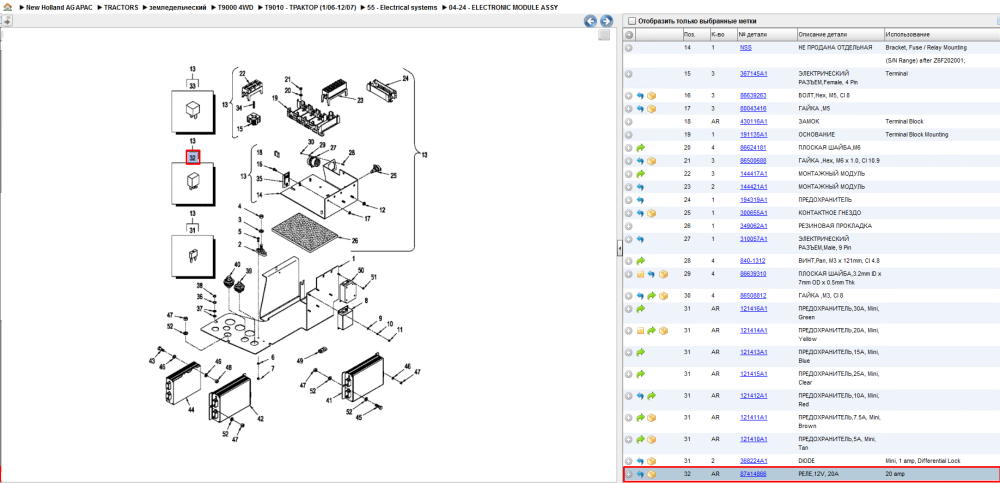Click note icon for part 86639310
The width and height of the screenshot is (1000, 483).
pyautogui.click(x=640, y=274)
